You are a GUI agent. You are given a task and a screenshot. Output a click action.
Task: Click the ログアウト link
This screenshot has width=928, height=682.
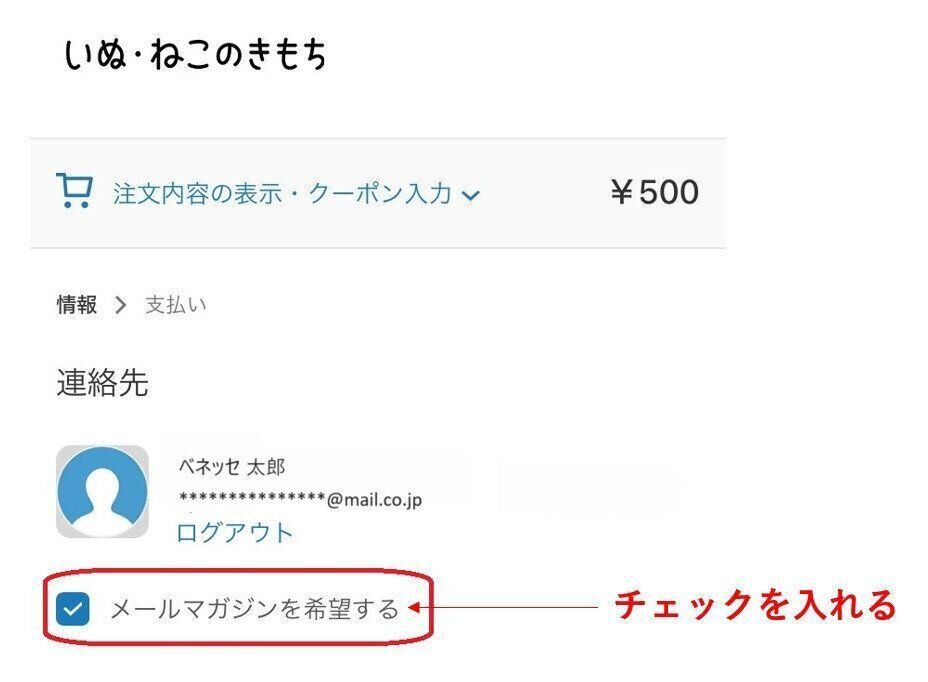(236, 533)
